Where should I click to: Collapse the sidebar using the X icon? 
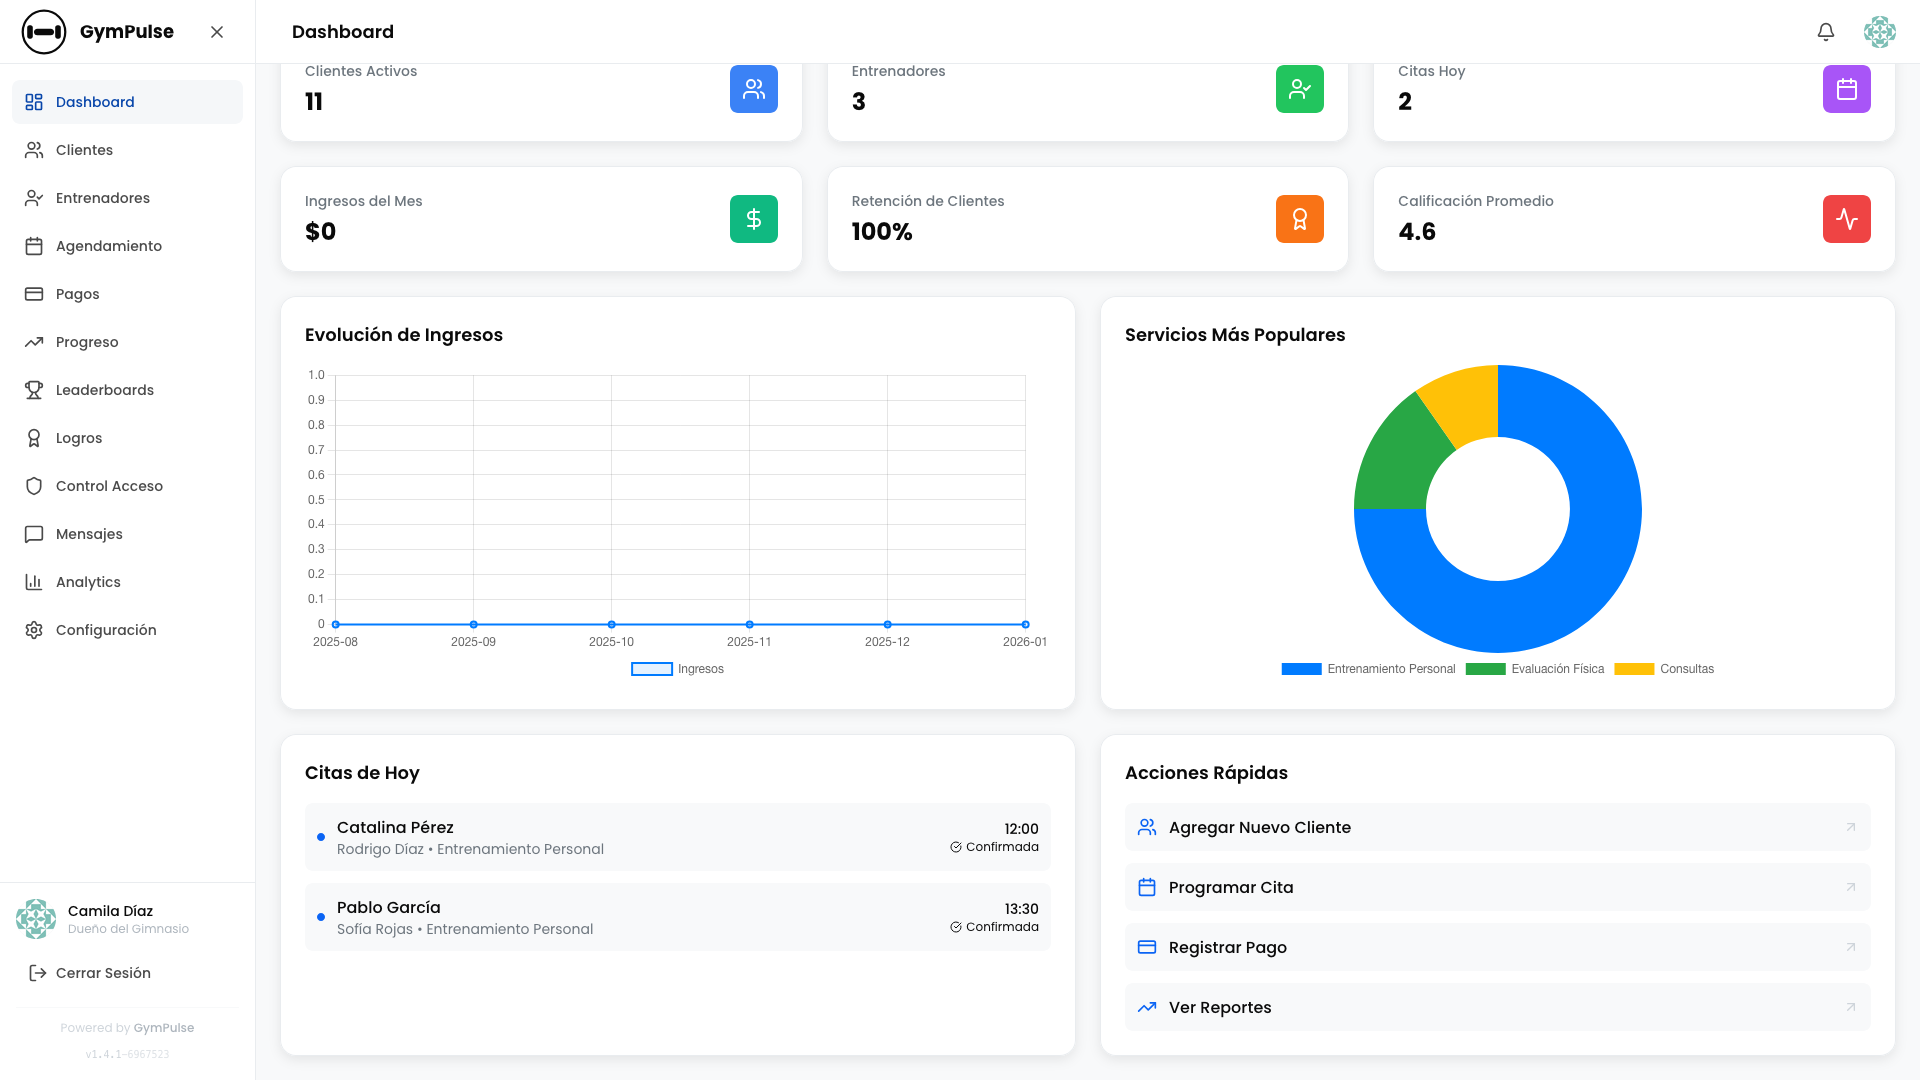(x=217, y=31)
